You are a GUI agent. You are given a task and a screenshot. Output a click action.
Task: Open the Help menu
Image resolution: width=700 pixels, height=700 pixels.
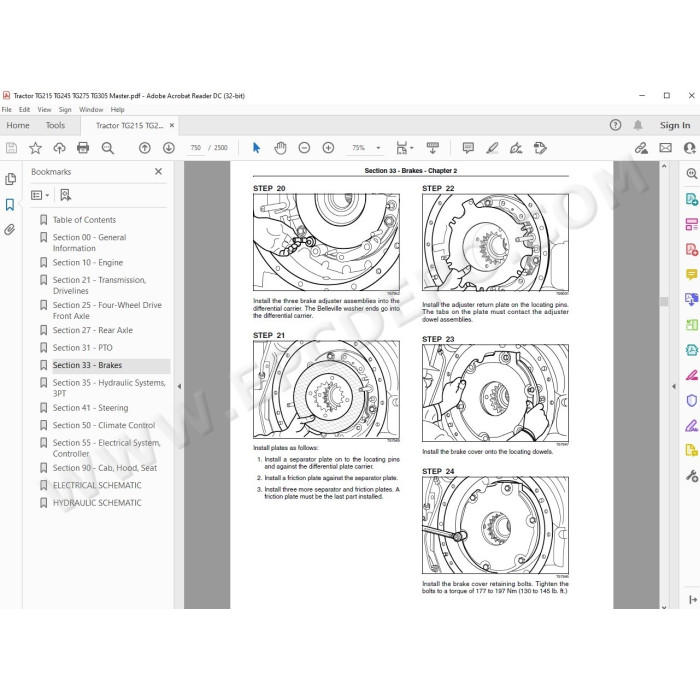click(117, 109)
